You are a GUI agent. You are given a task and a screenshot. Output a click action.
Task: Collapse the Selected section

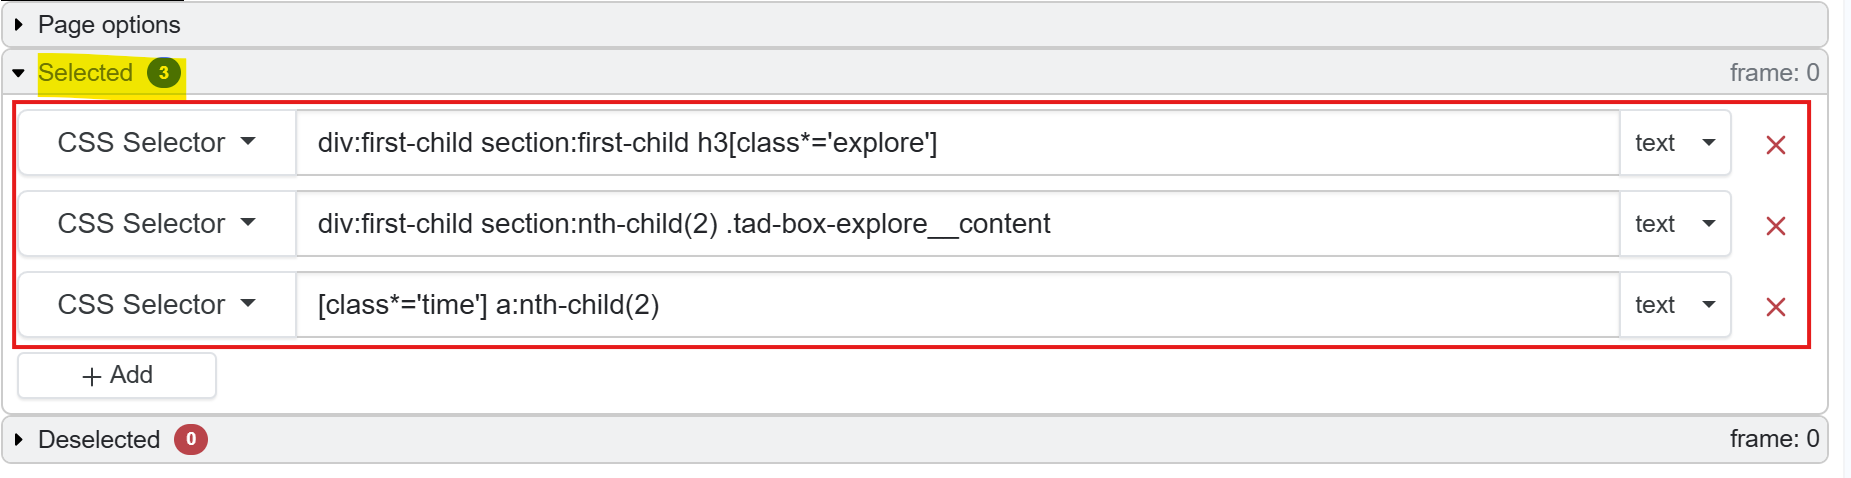click(x=18, y=73)
